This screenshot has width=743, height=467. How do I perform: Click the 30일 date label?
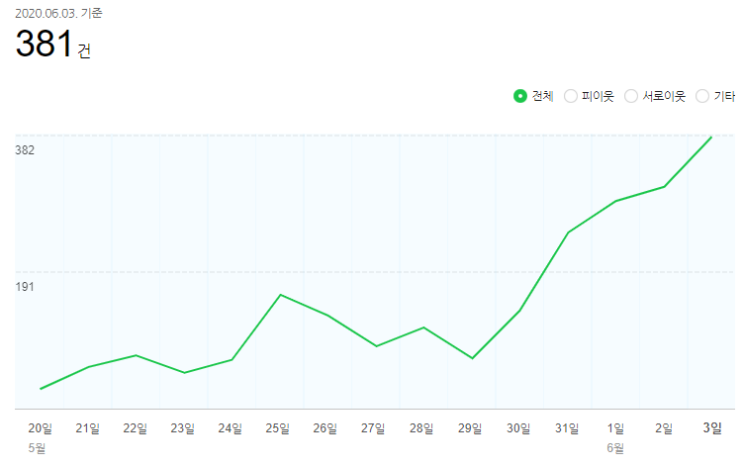pos(518,428)
